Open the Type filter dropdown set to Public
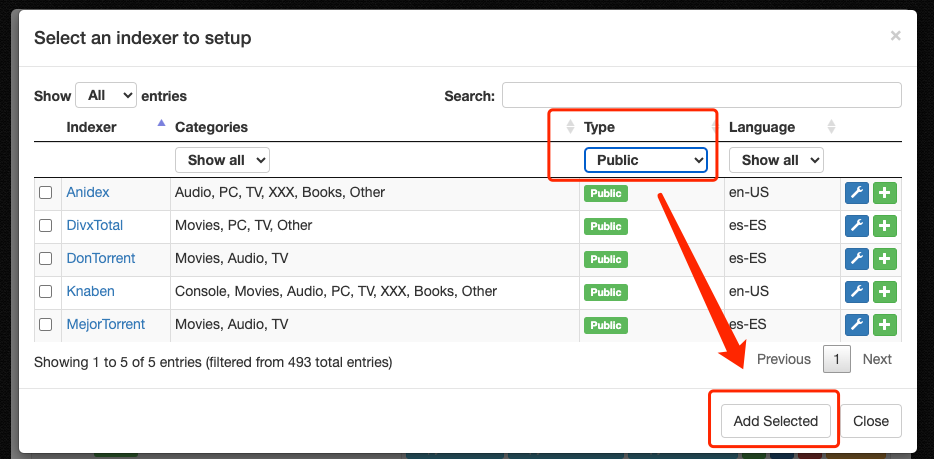 pyautogui.click(x=646, y=160)
